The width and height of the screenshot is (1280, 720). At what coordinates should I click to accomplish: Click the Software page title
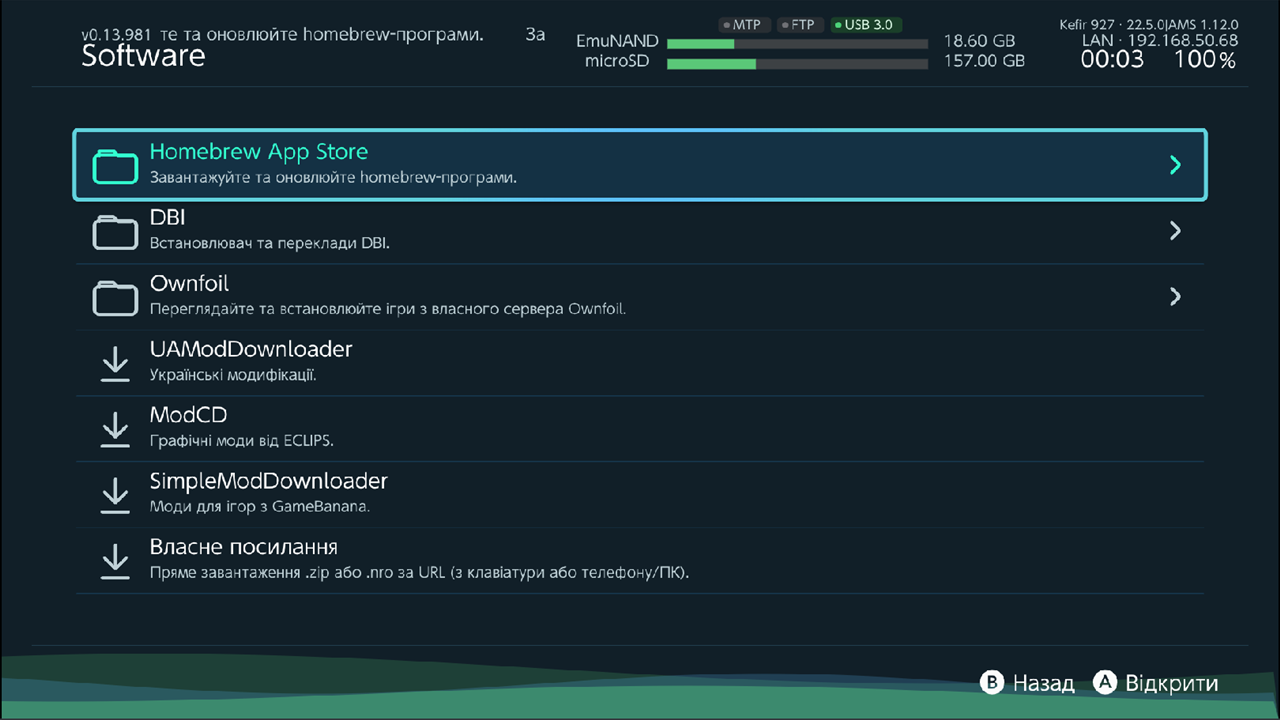143,56
